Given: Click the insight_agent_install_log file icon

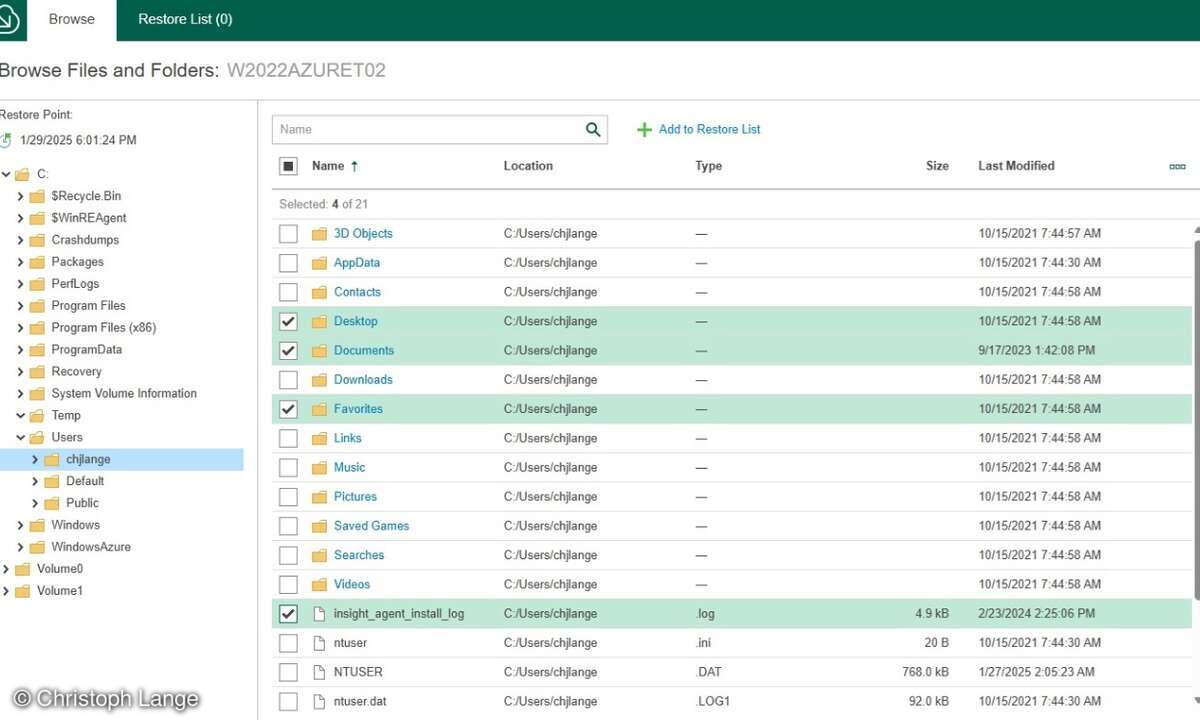Looking at the screenshot, I should tap(319, 614).
